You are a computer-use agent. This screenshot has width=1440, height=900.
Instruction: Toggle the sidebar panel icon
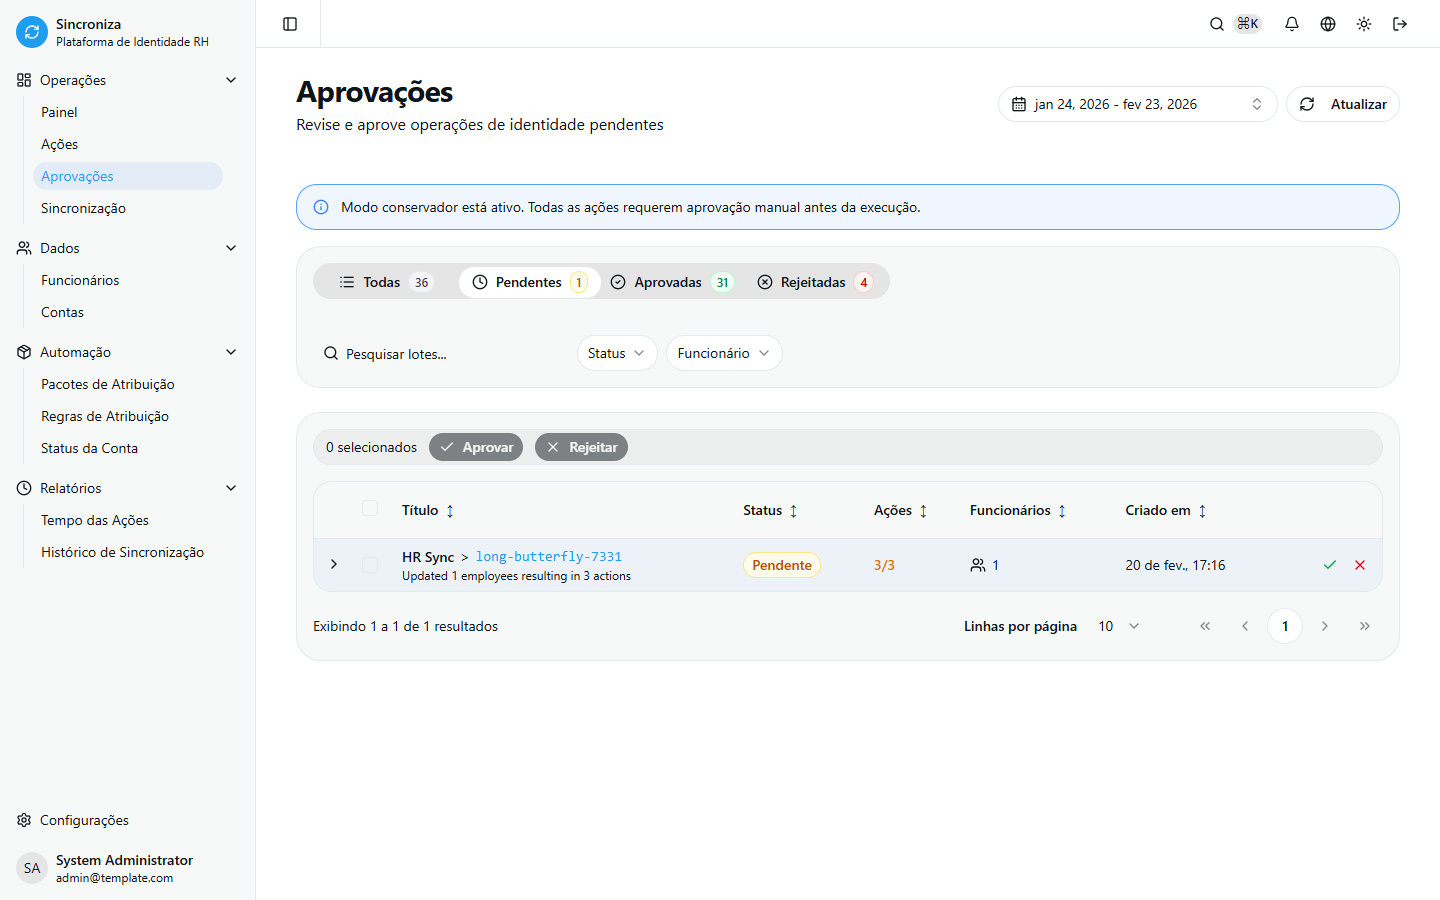click(x=290, y=24)
